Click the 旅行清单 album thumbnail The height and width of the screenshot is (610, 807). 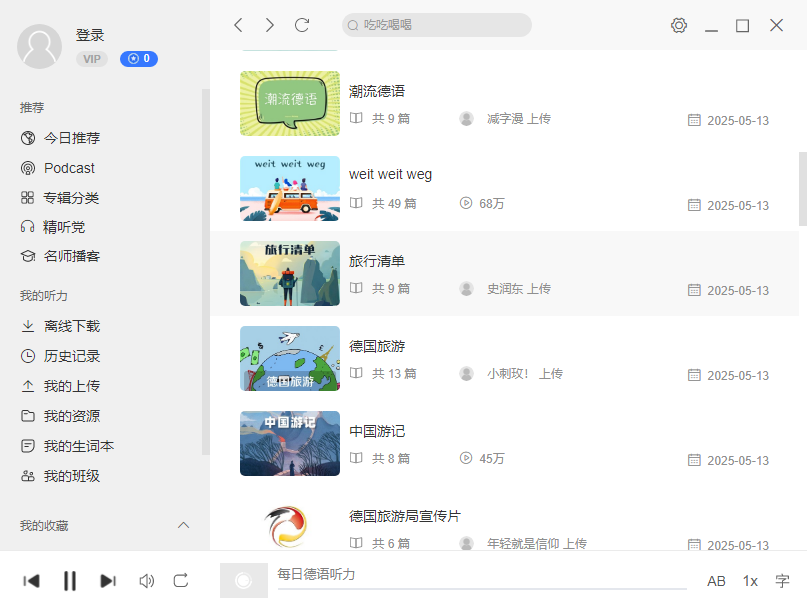290,273
